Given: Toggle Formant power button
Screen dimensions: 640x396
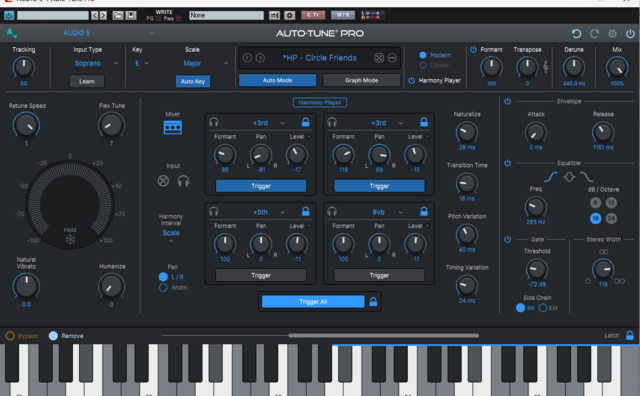Looking at the screenshot, I should coord(473,49).
